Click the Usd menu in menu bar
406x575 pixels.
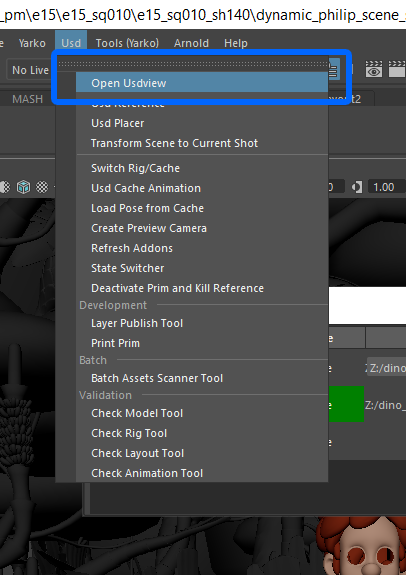point(71,43)
